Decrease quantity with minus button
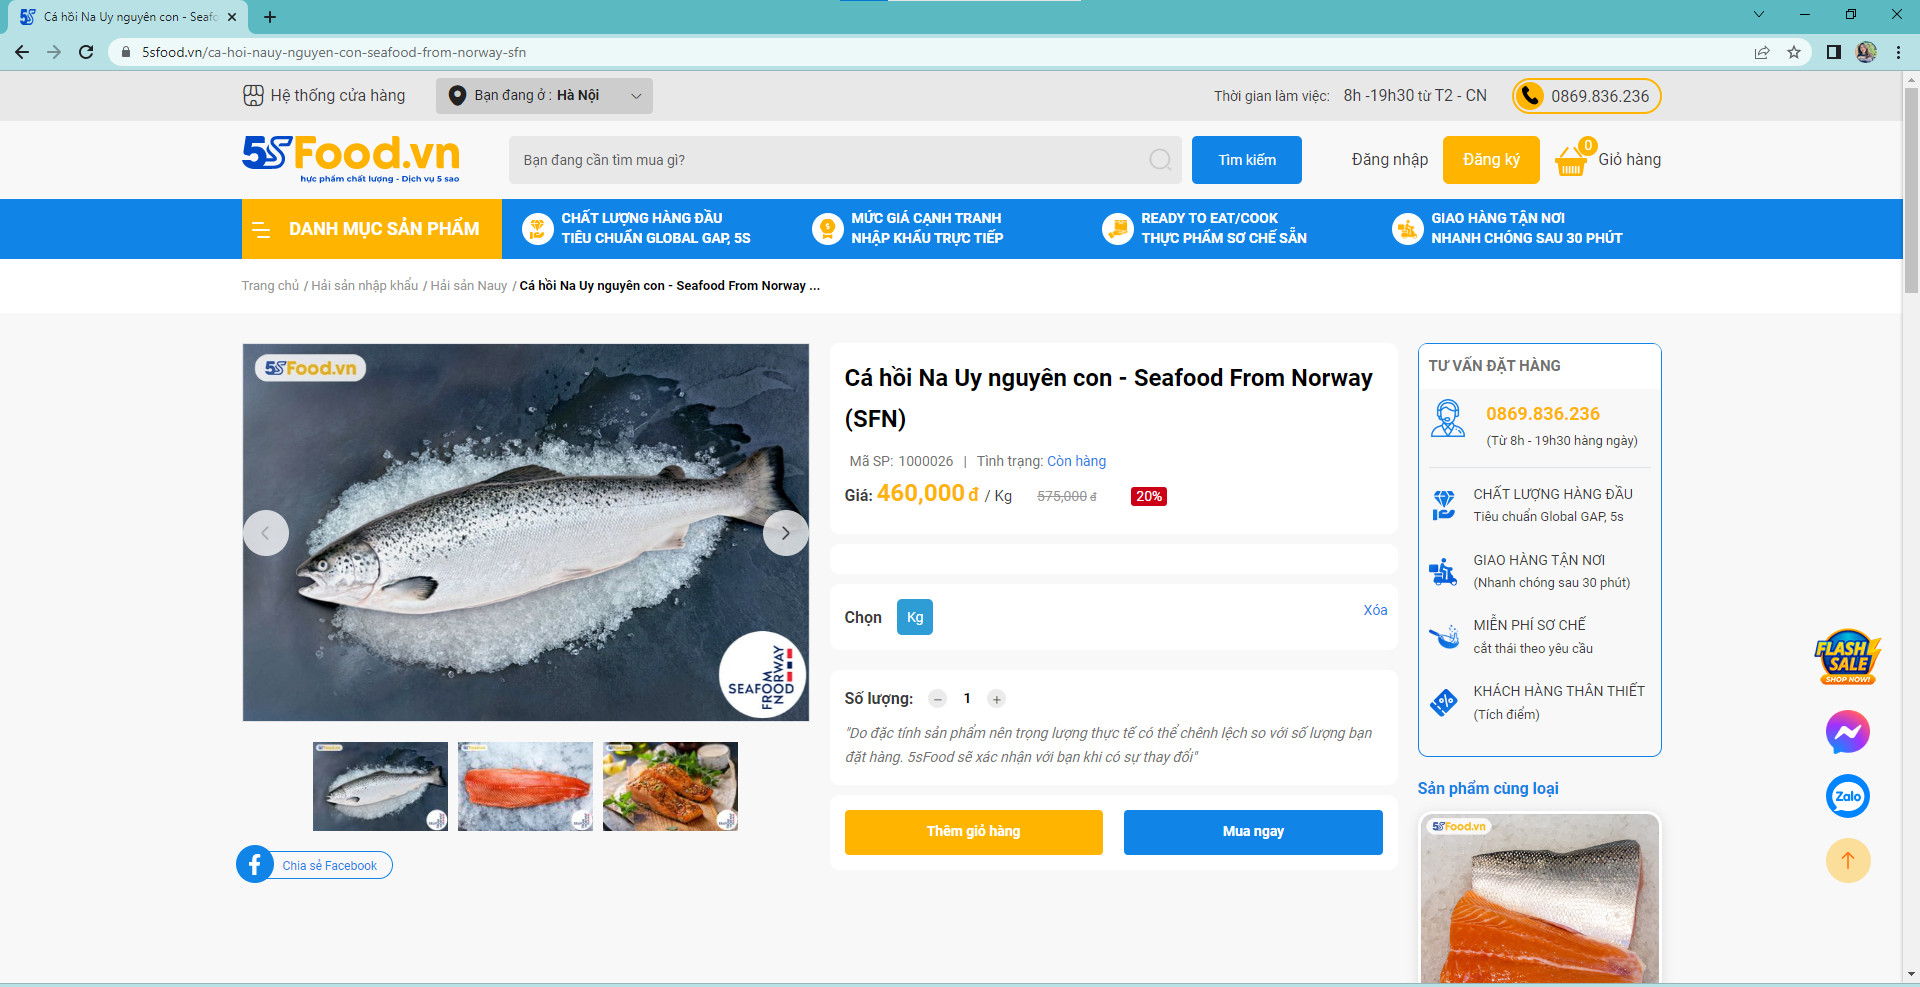This screenshot has height=987, width=1920. coord(937,699)
